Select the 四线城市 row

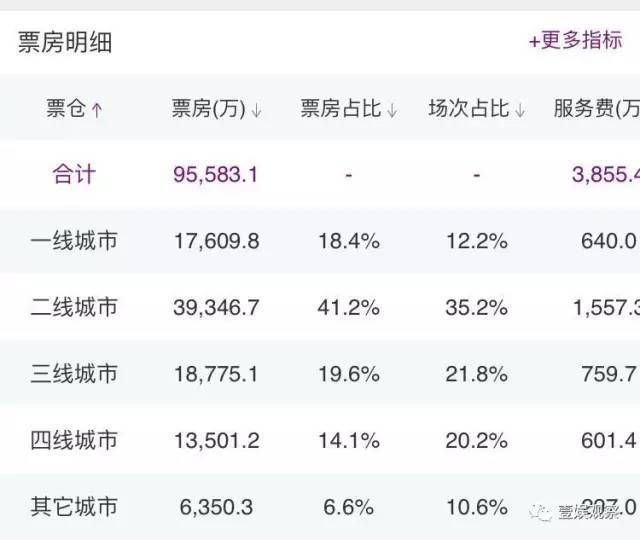pos(320,440)
